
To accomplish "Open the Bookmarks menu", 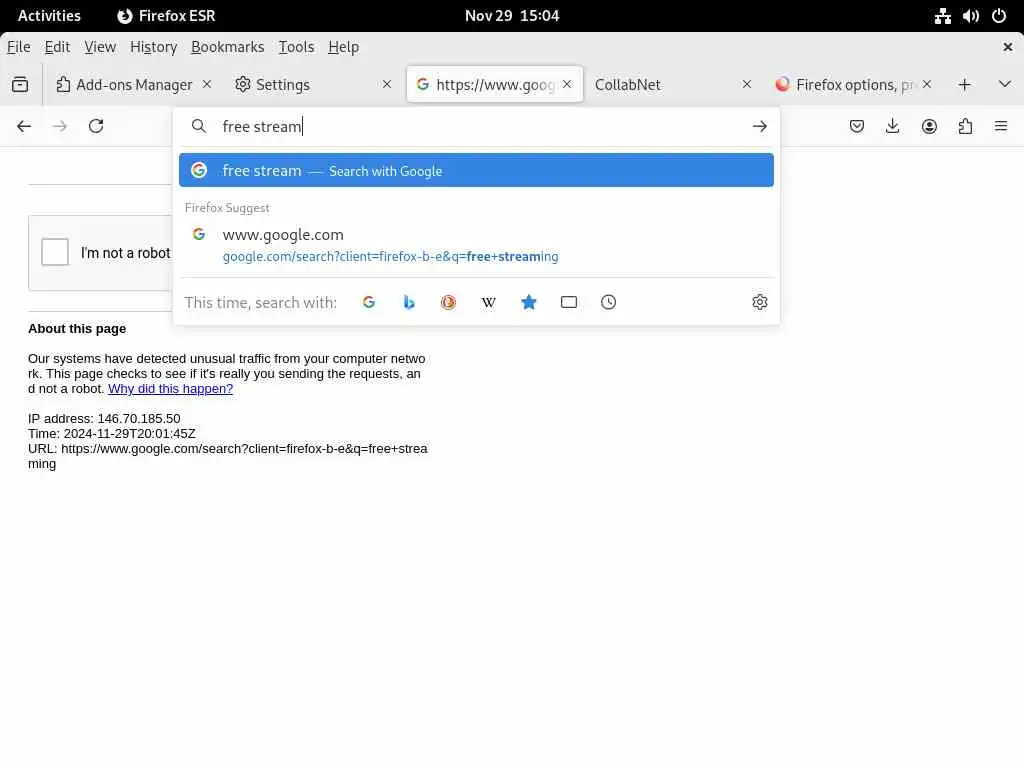I will pos(227,47).
